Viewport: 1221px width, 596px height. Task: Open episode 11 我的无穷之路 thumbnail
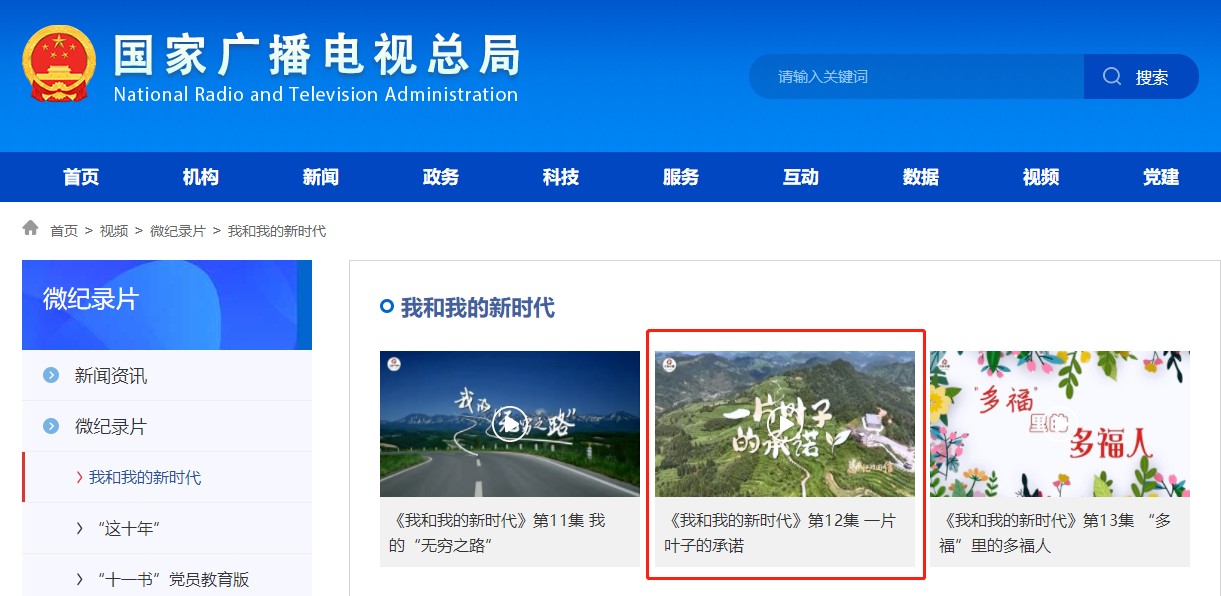(509, 423)
